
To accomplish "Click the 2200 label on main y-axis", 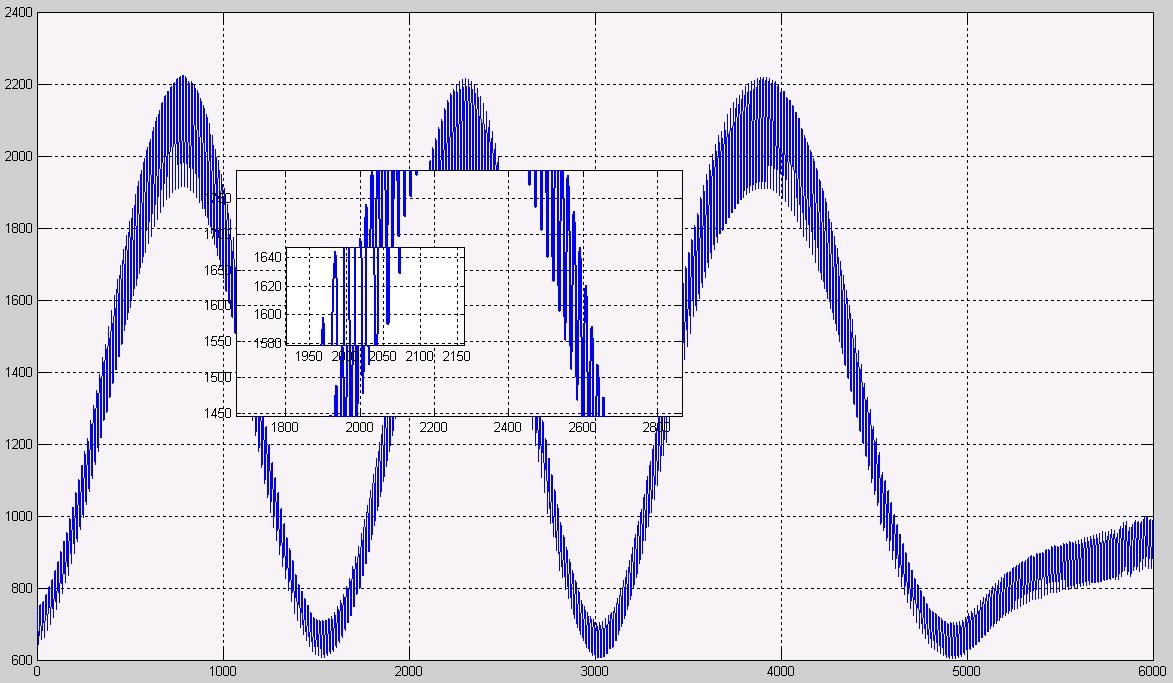I will pos(19,85).
